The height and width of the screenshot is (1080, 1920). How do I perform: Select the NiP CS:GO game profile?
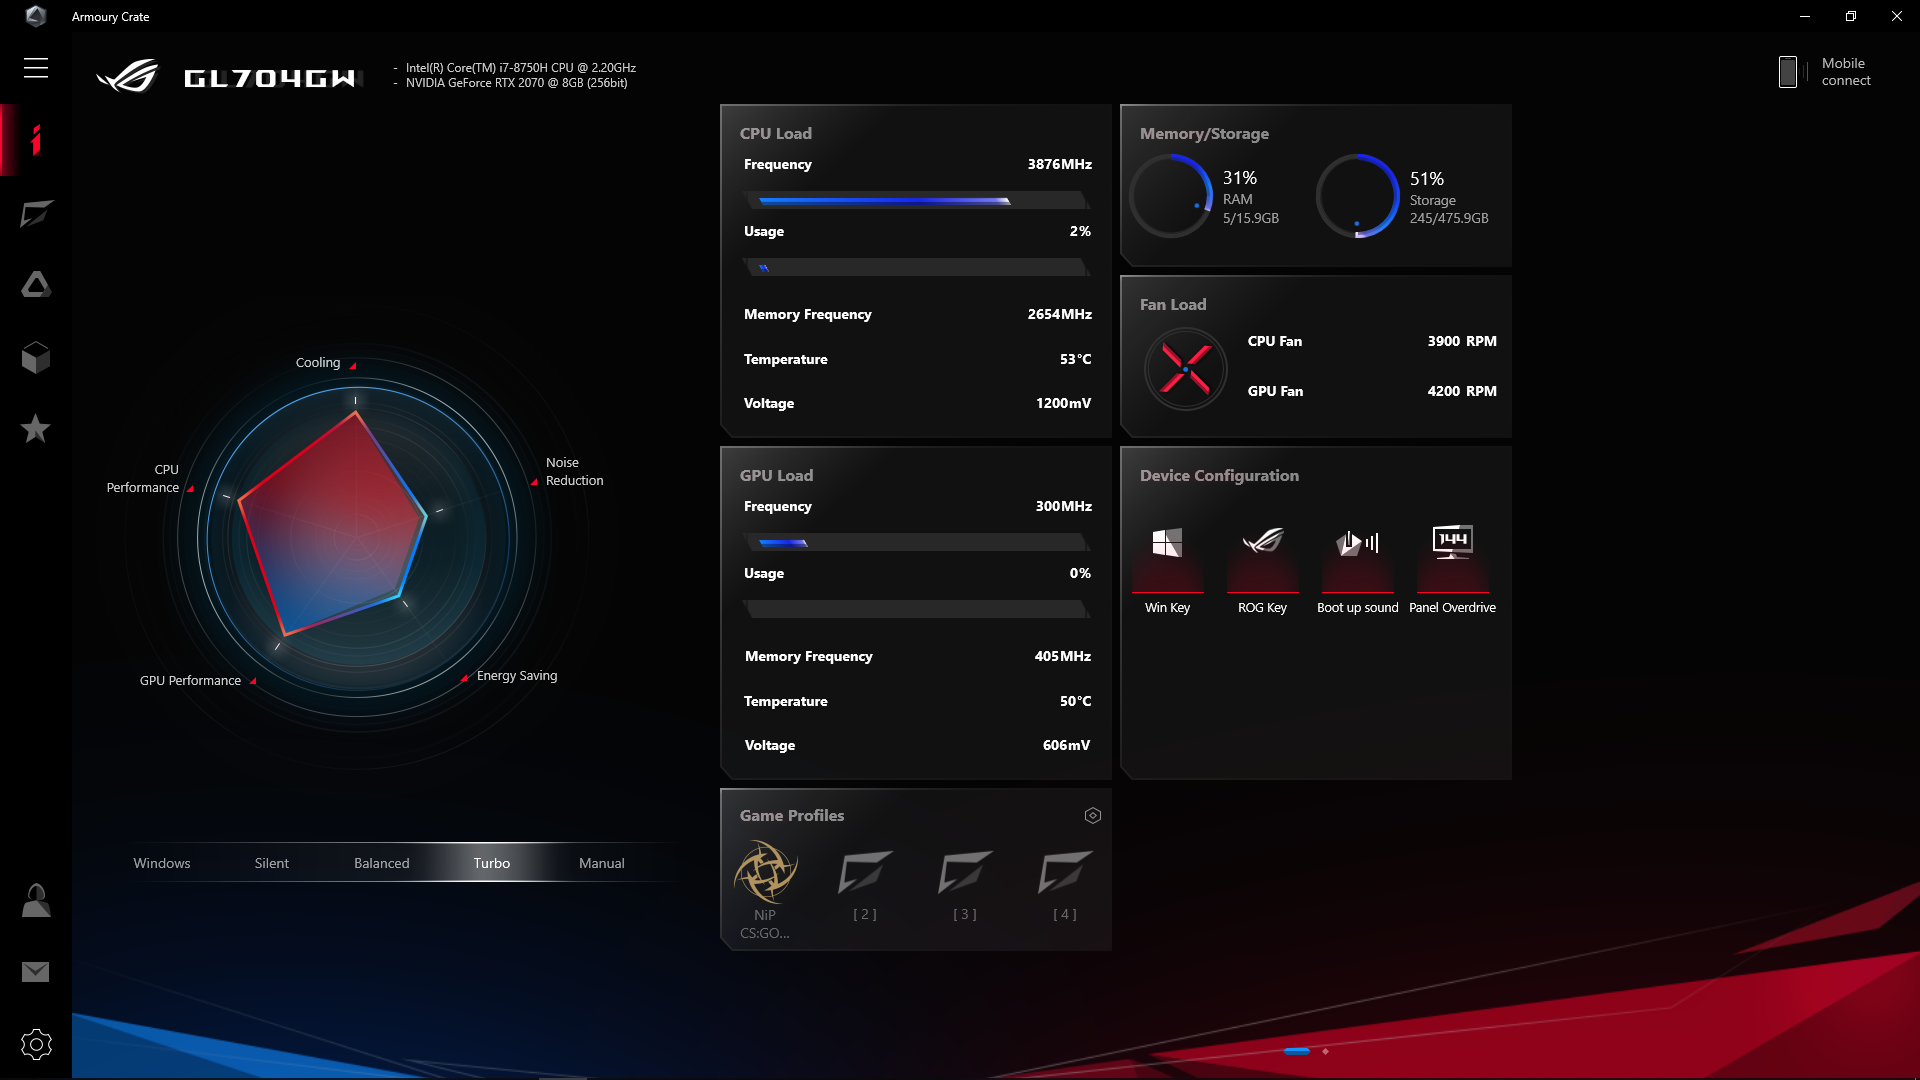(765, 890)
